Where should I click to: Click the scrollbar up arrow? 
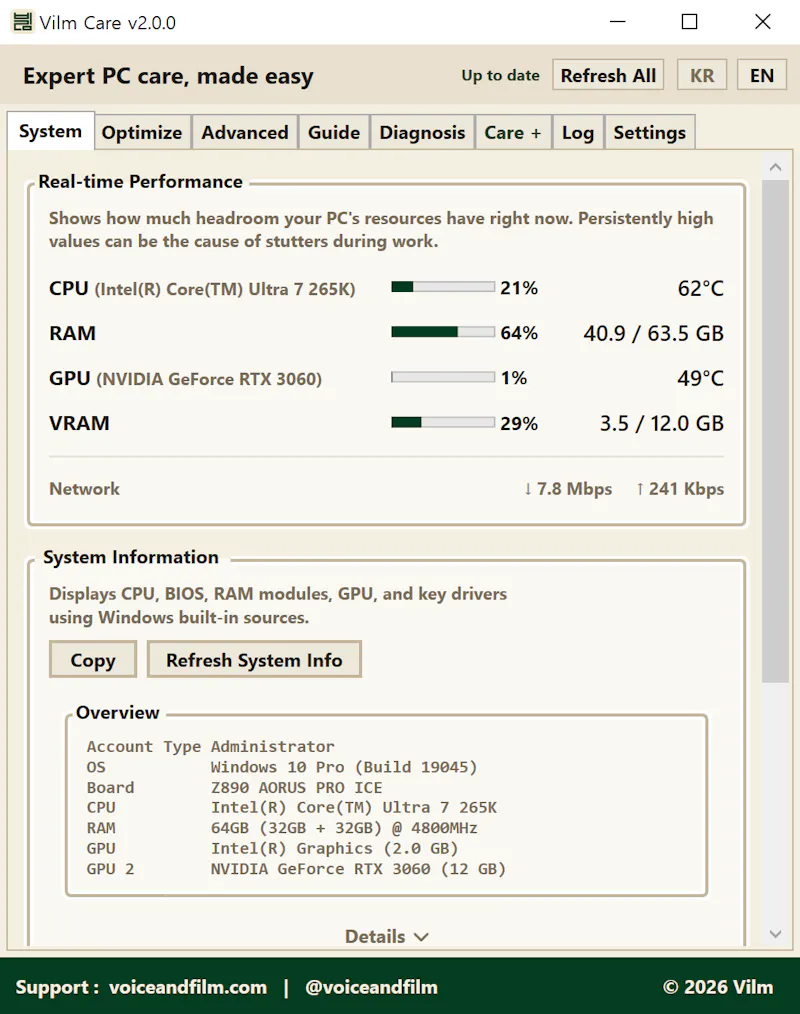775,167
